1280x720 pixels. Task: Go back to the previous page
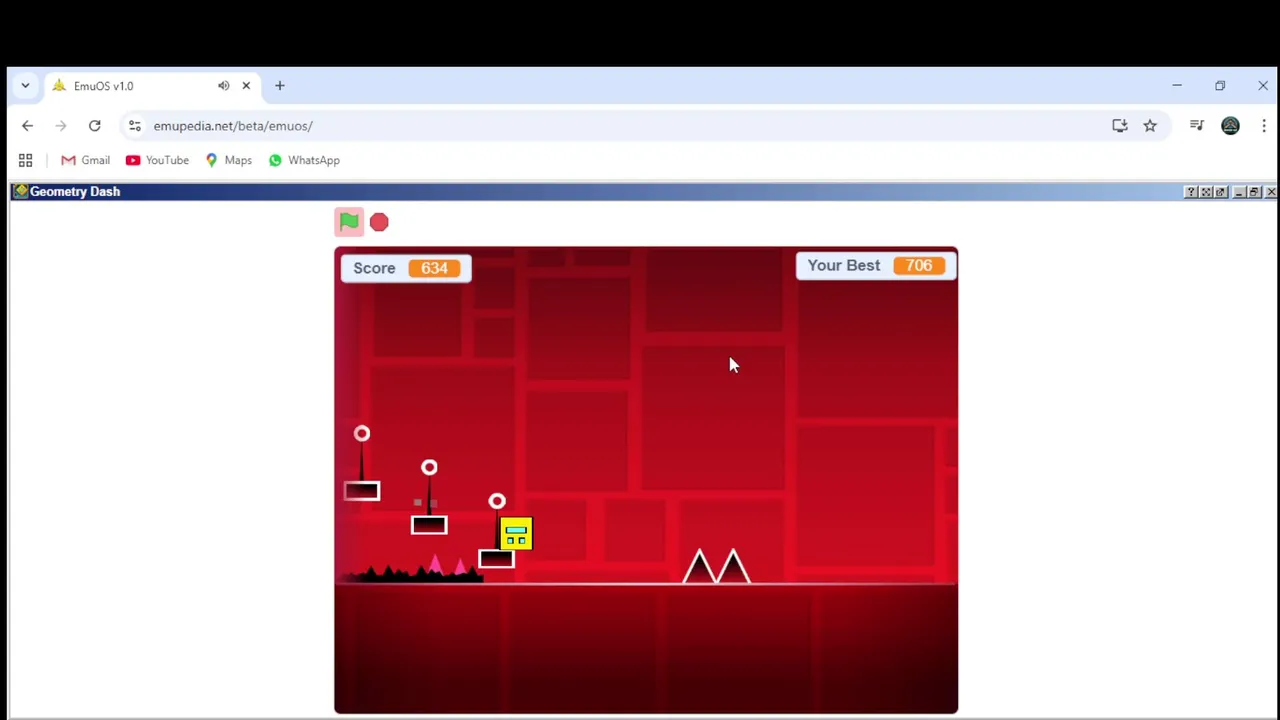point(27,126)
